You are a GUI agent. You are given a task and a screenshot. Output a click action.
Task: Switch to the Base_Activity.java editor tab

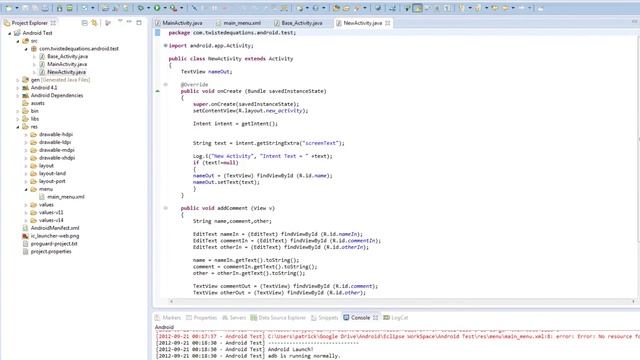[x=298, y=23]
